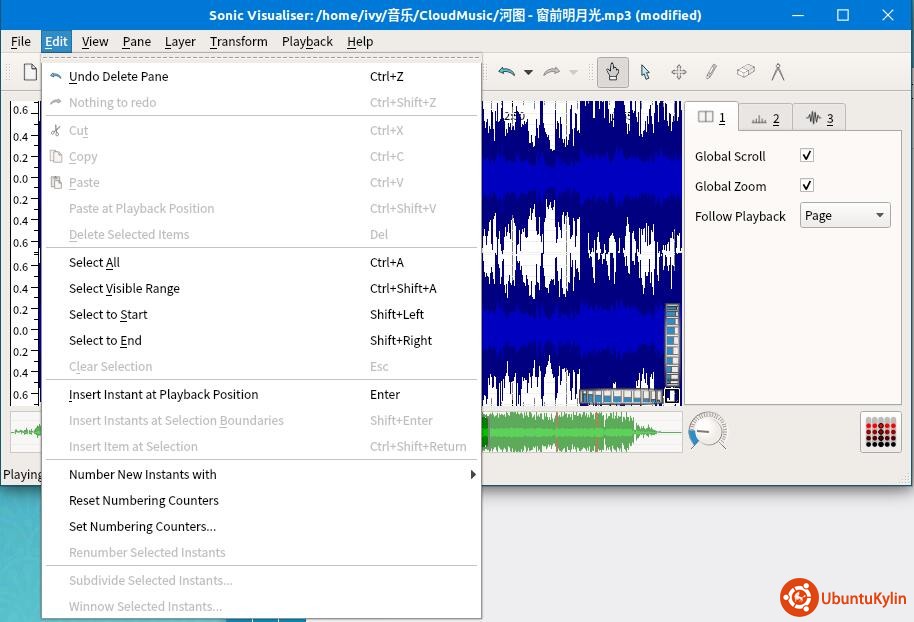Viewport: 914px width, 622px height.
Task: Select the Navigate hand tool
Action: point(612,72)
